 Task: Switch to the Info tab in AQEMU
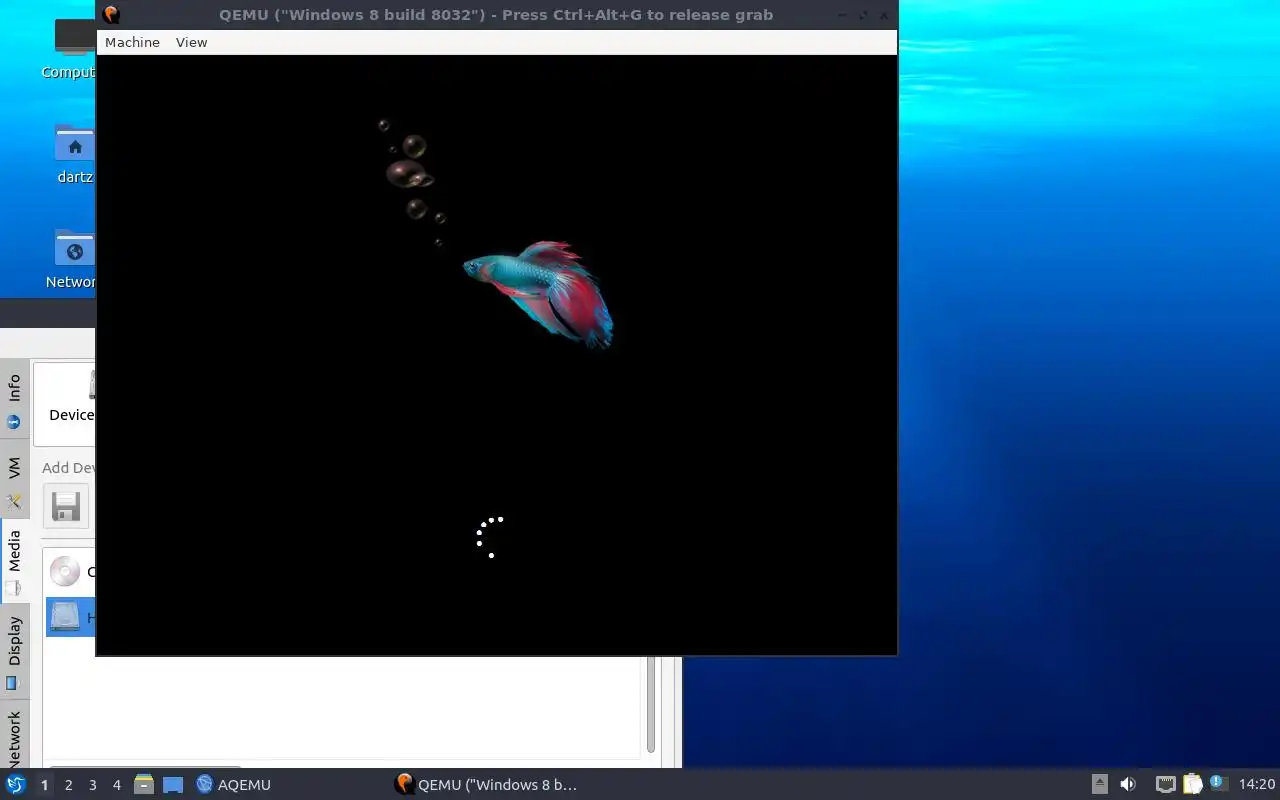click(x=14, y=401)
